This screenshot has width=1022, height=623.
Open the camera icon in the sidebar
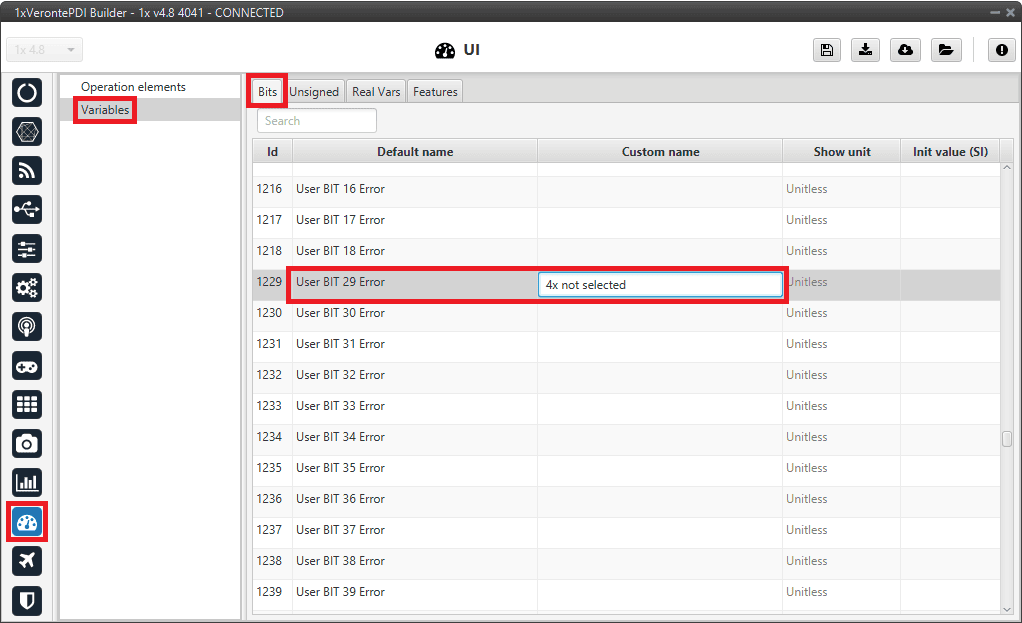coord(27,443)
